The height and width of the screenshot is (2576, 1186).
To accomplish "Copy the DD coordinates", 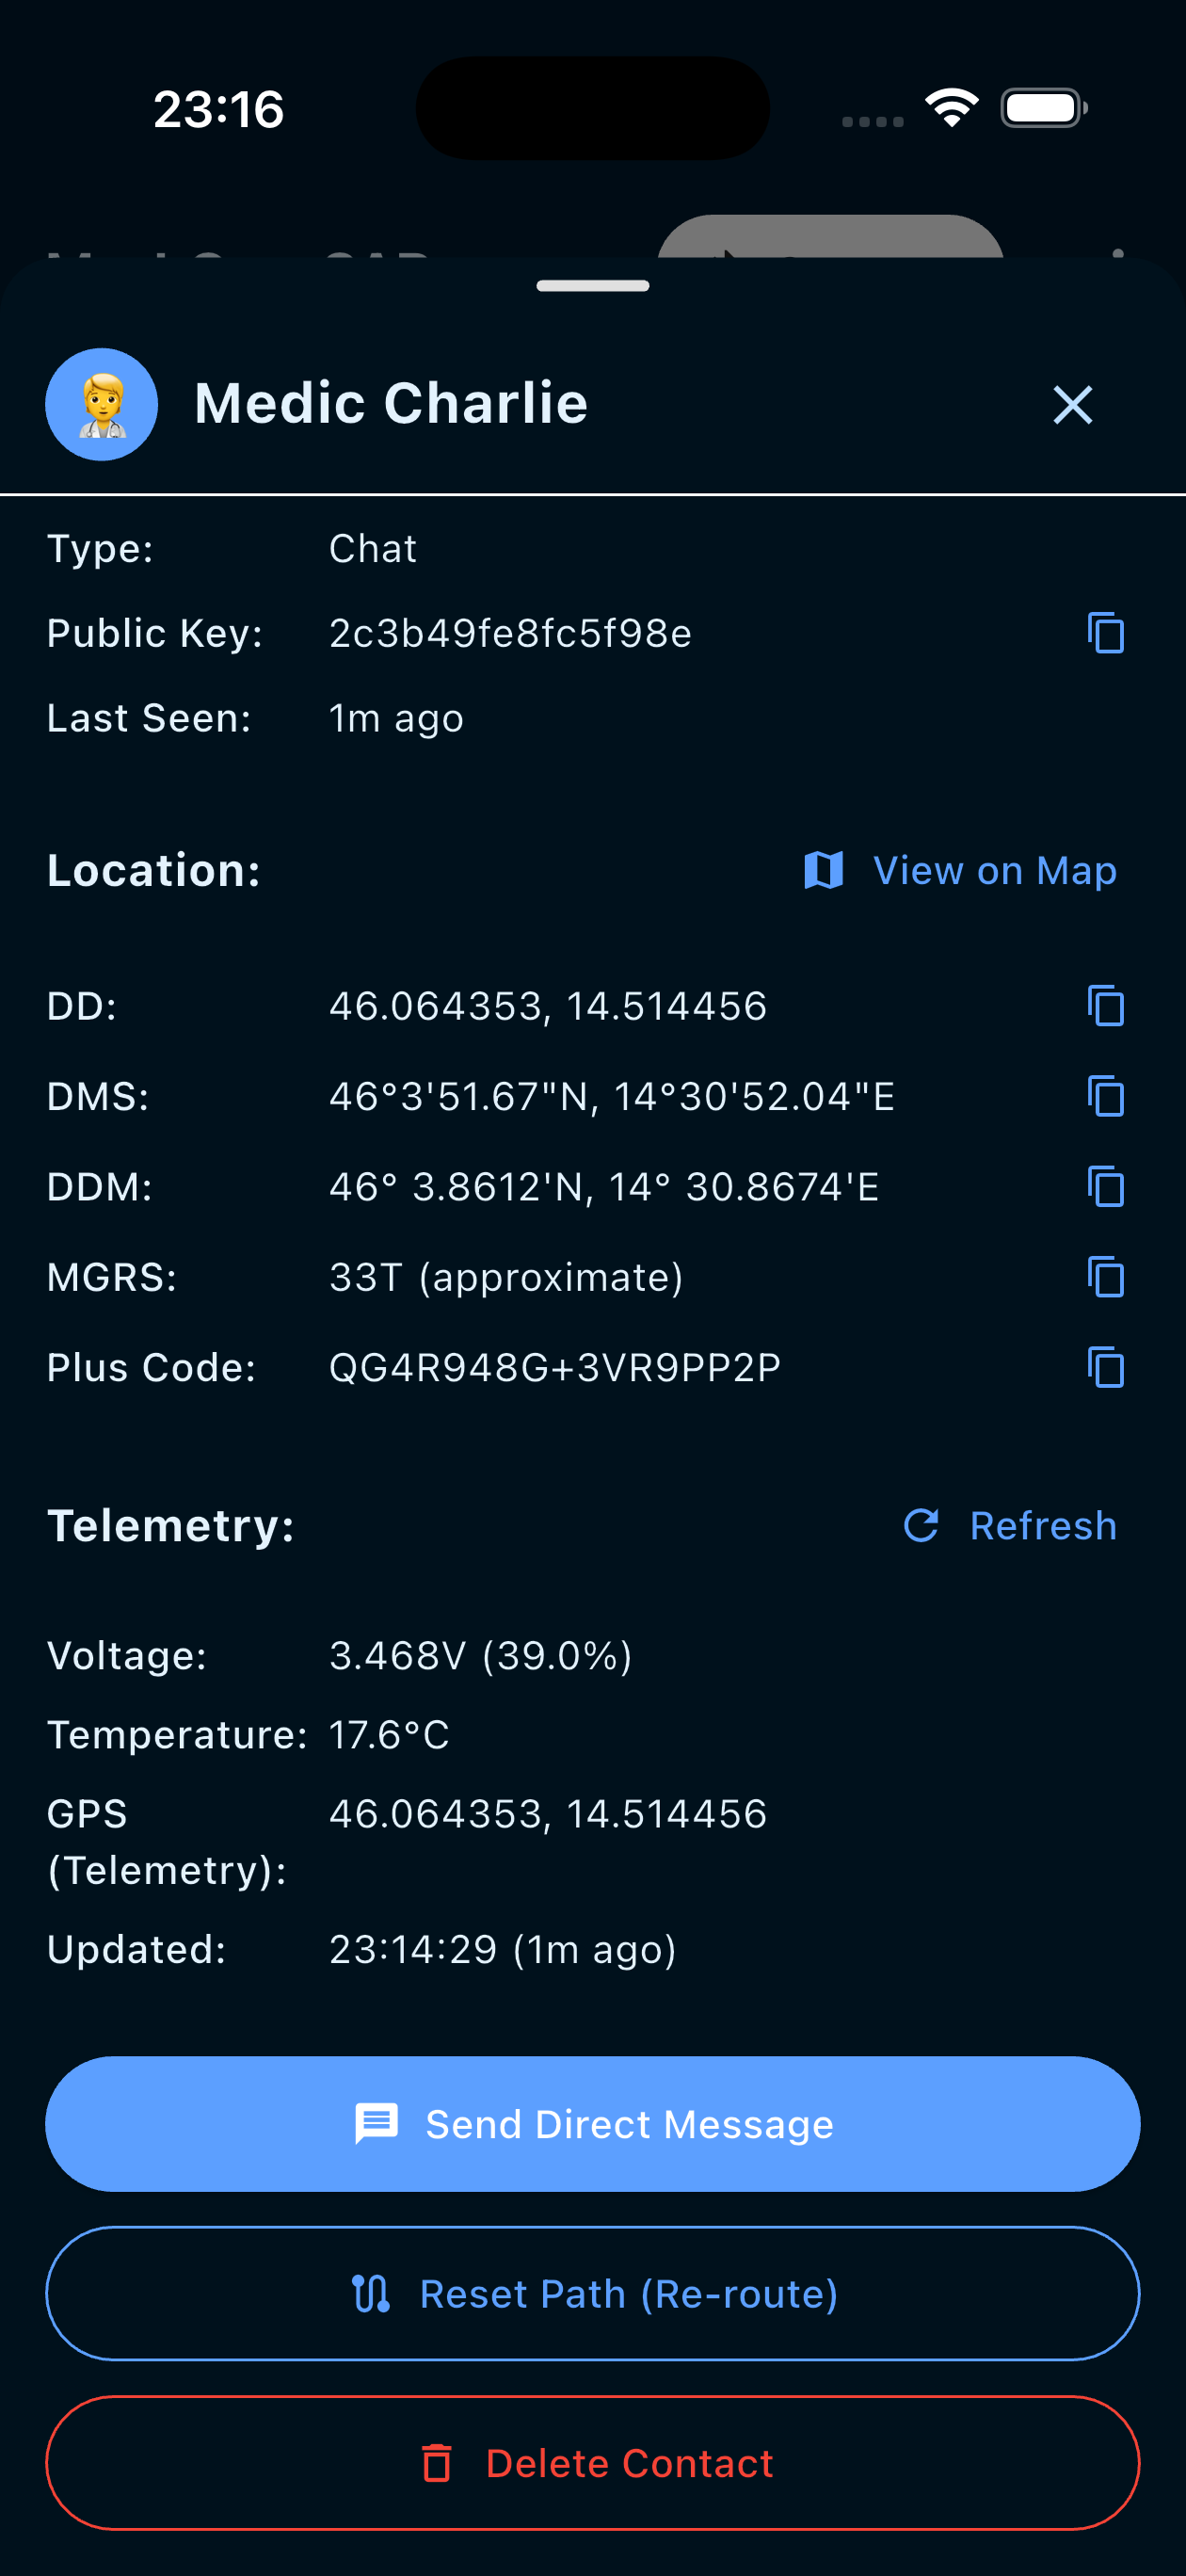I will coord(1105,1006).
